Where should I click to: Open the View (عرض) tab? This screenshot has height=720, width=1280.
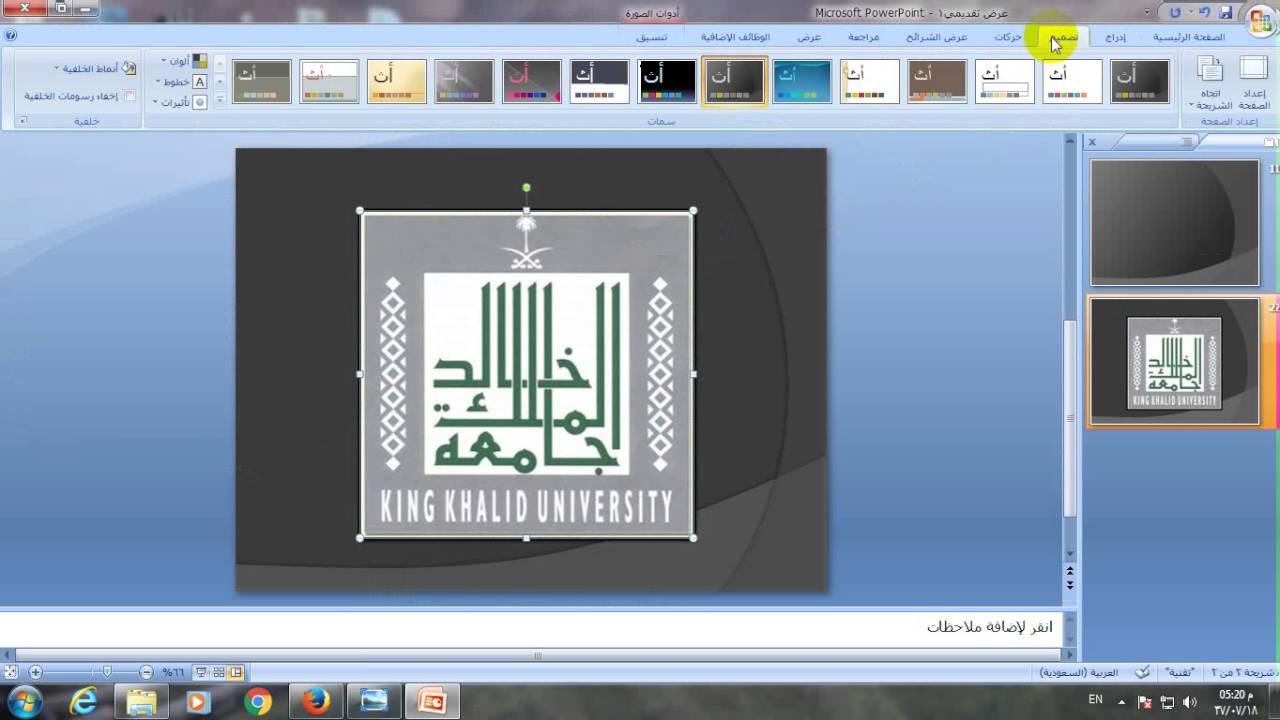[809, 37]
